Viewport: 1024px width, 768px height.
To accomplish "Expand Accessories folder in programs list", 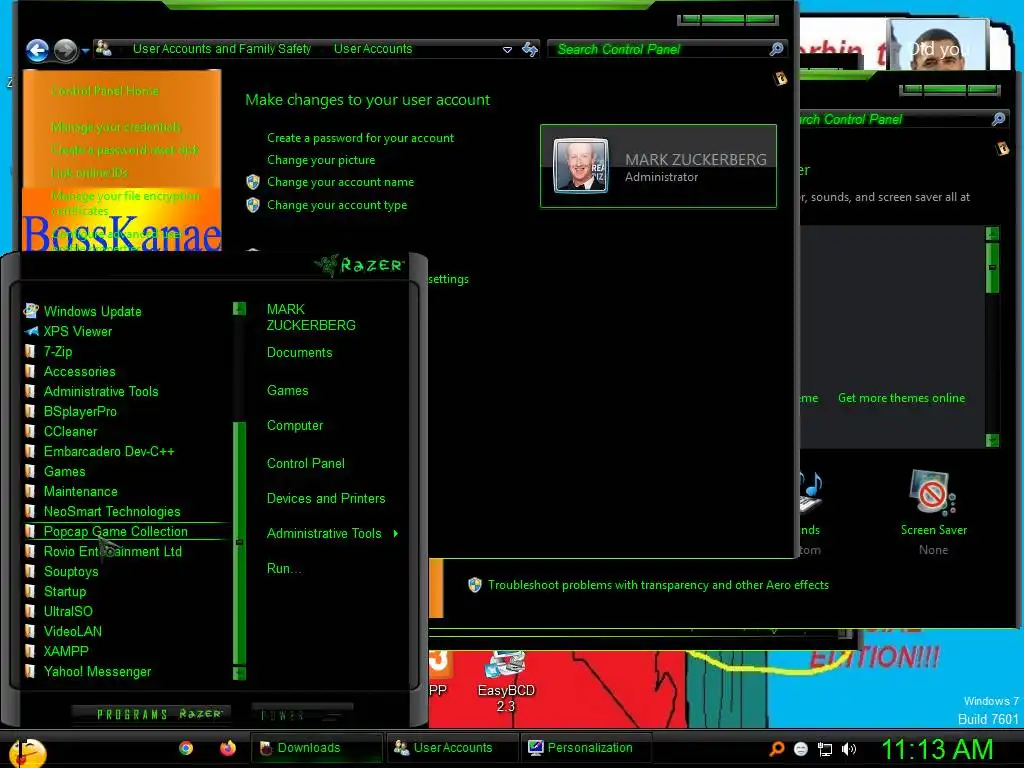I will coord(79,372).
